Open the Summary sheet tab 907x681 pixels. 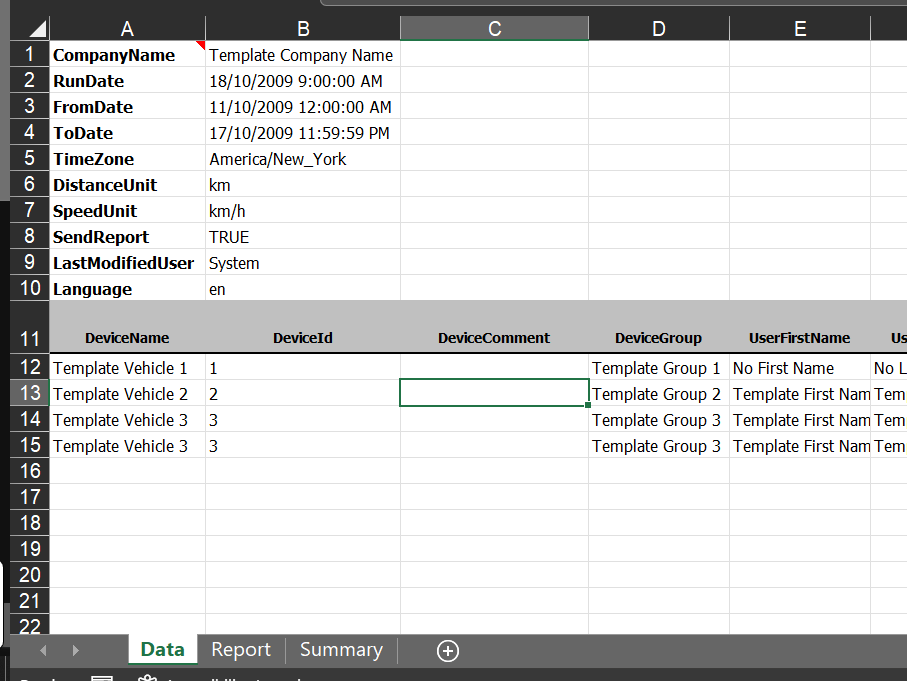(341, 650)
